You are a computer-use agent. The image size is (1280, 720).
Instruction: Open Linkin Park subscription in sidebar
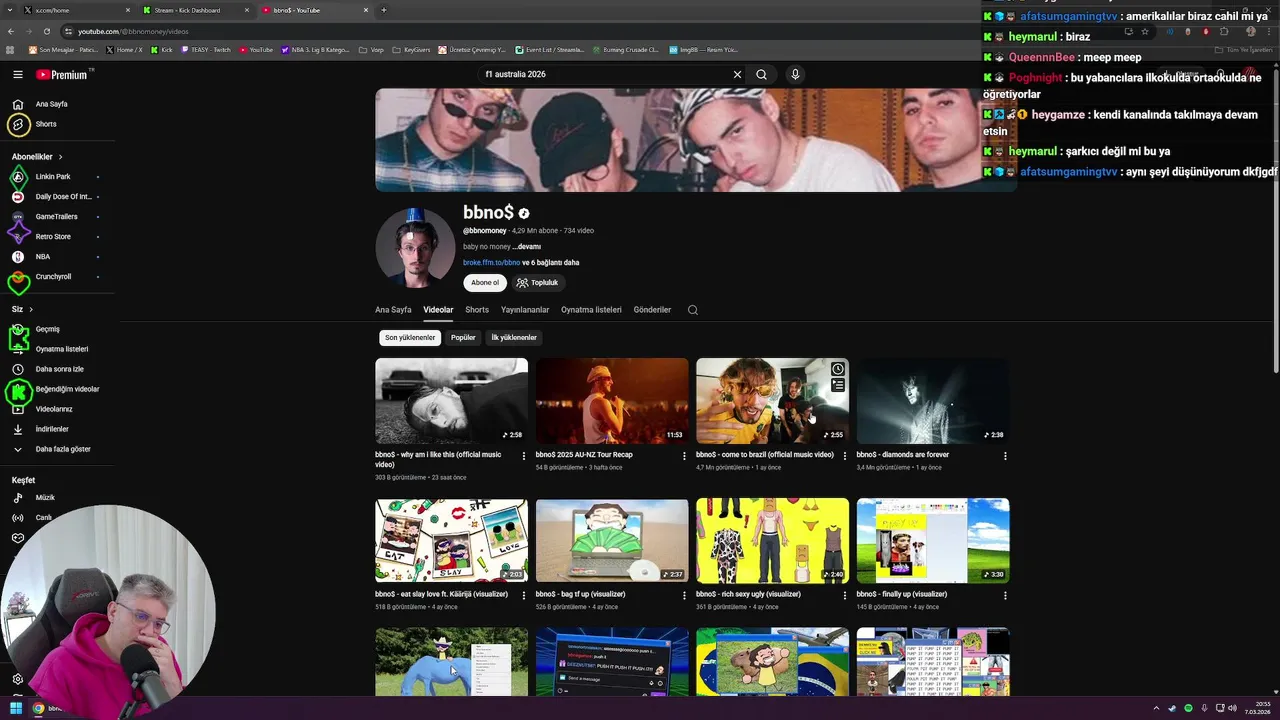53,177
